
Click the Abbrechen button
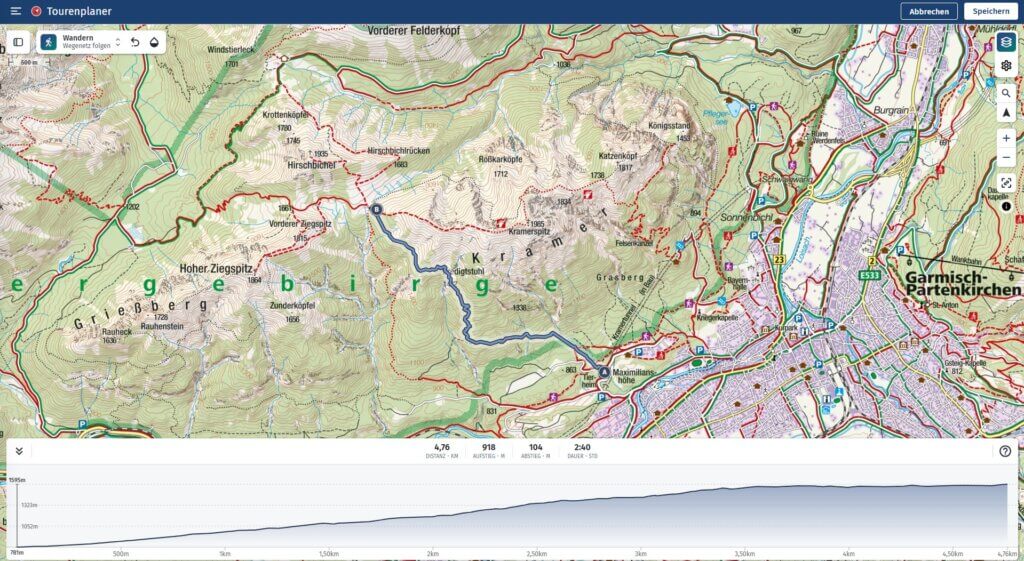(x=929, y=11)
